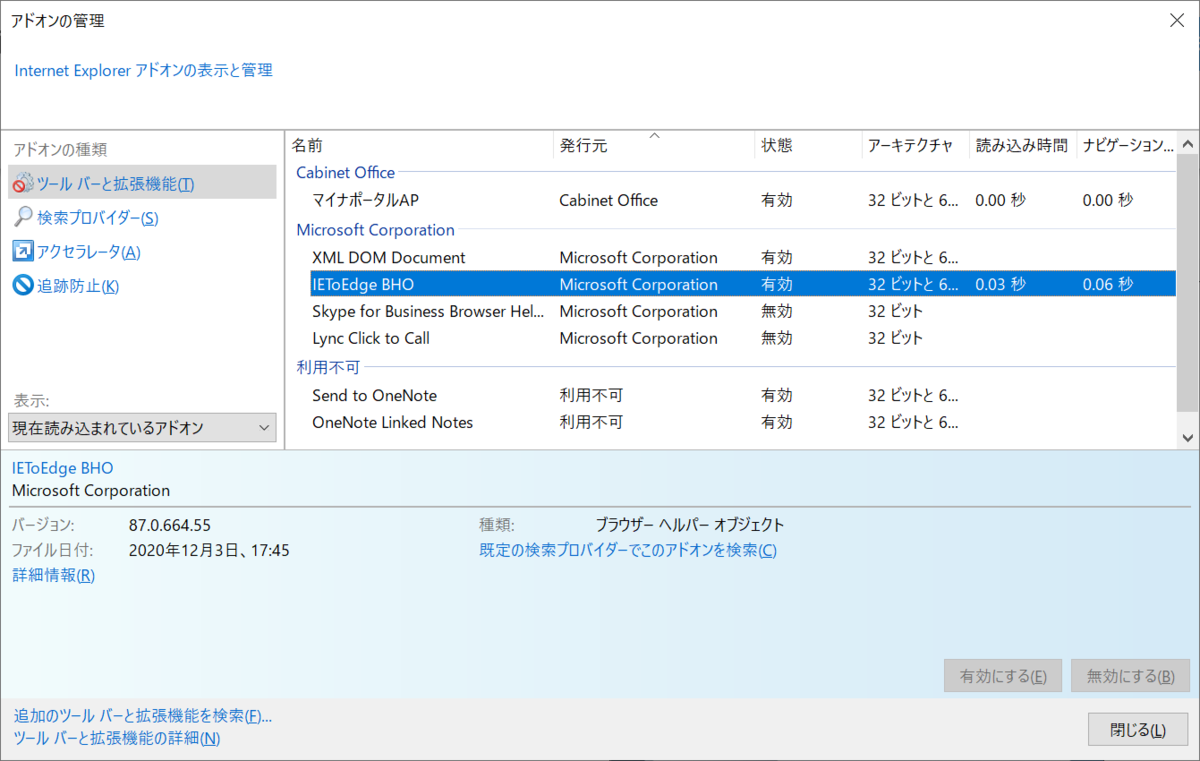Open the 表示 dropdown showing 現在読み込まれているアドオン
1200x761 pixels.
tap(142, 428)
